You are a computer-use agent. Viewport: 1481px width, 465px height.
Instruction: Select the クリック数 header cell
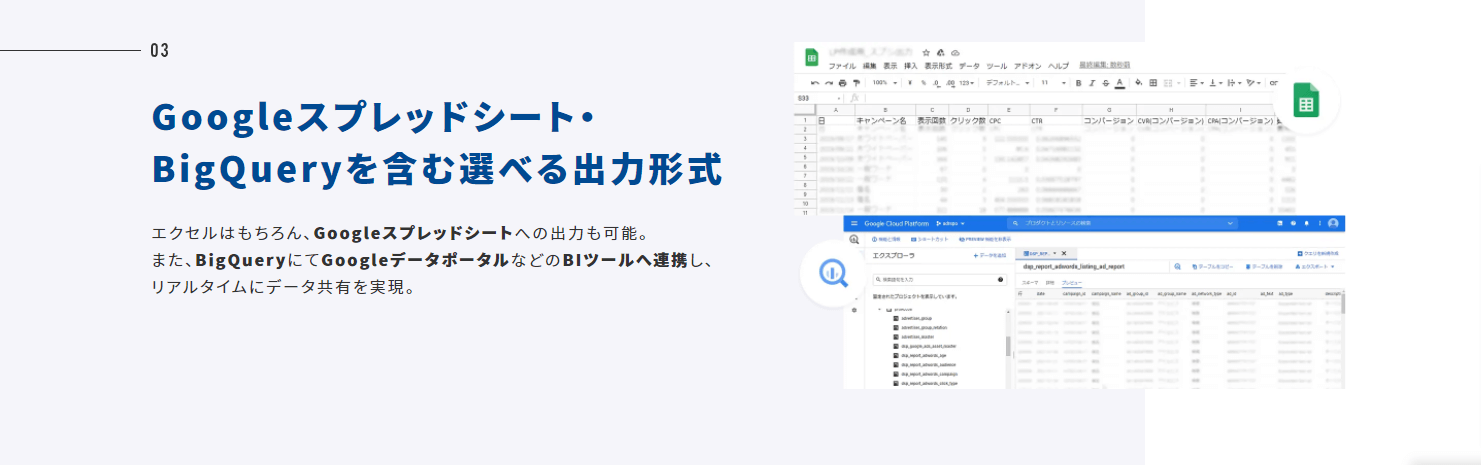pos(968,121)
